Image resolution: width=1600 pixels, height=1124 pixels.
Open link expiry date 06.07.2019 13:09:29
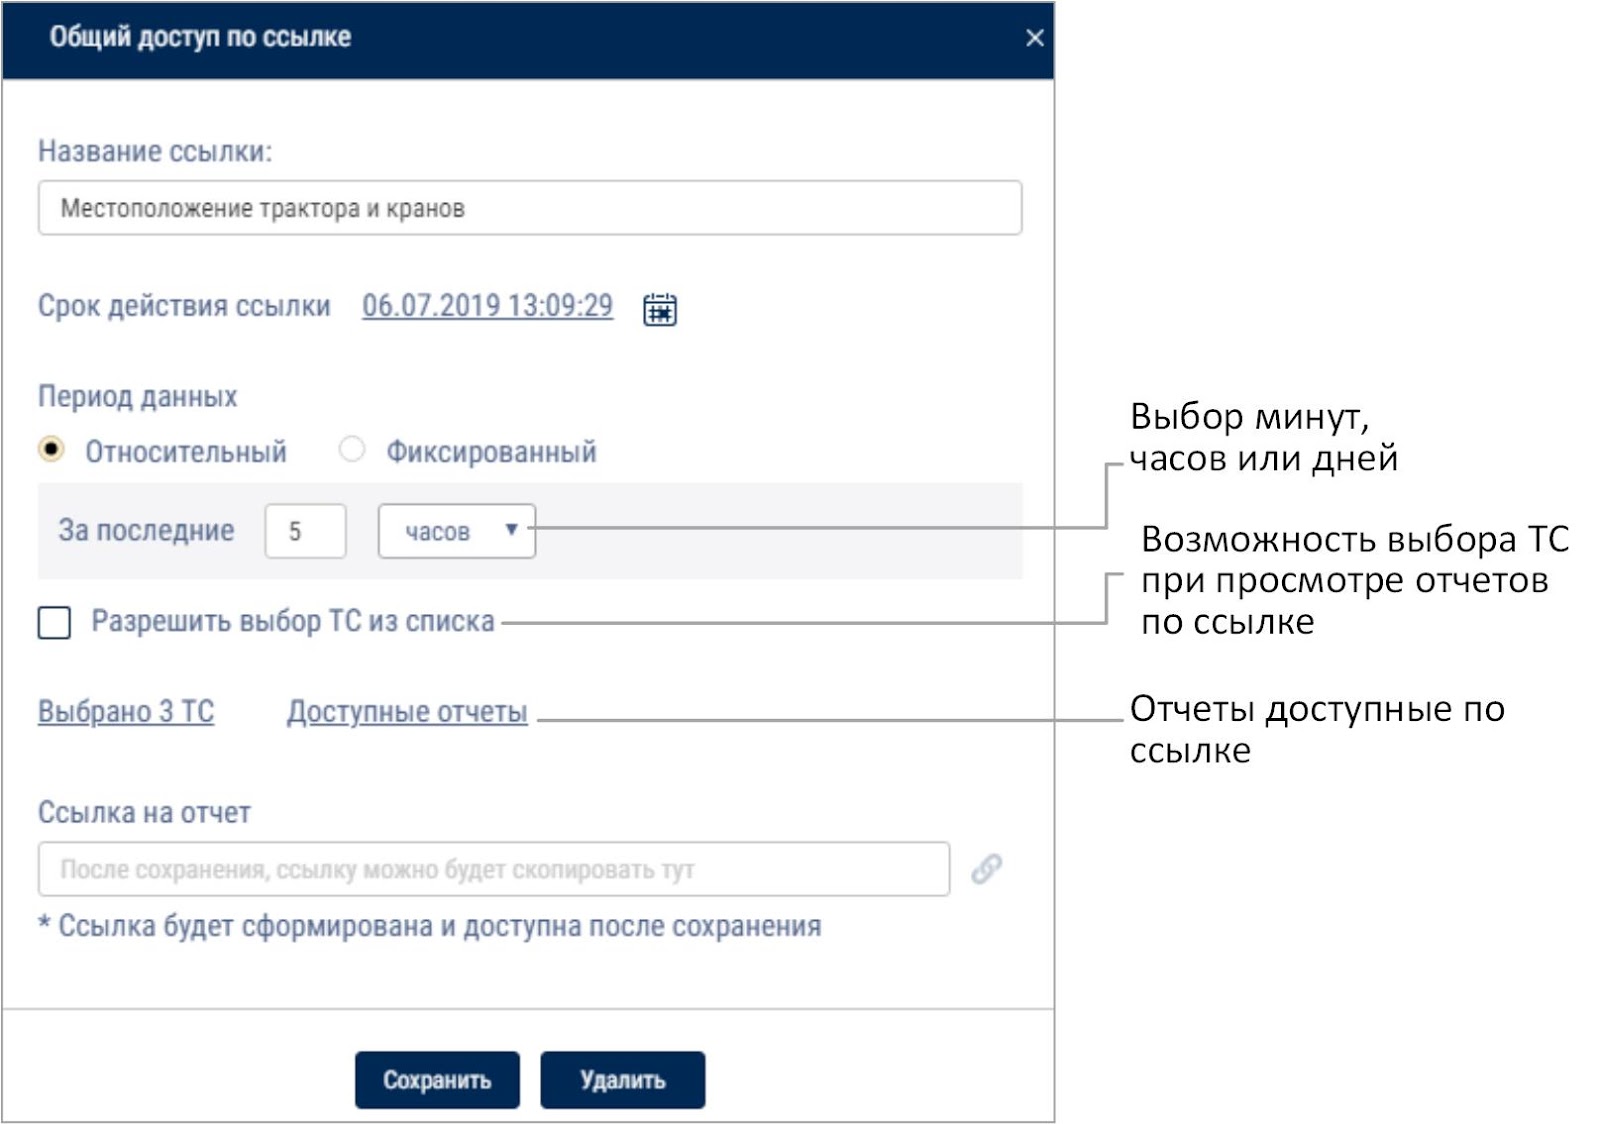487,306
